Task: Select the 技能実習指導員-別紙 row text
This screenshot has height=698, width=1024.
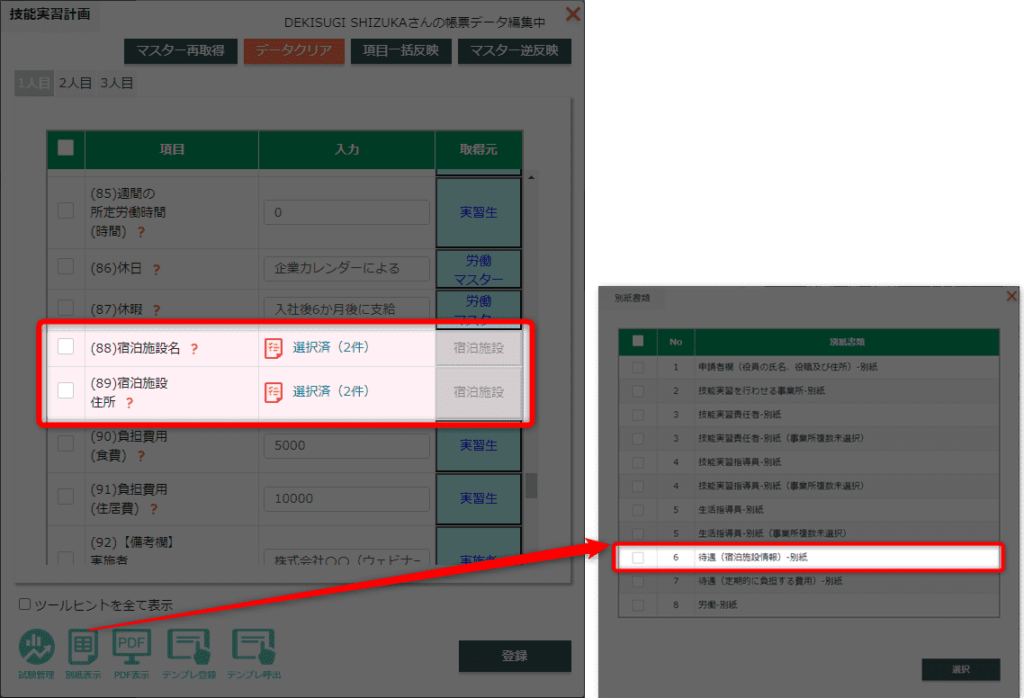Action: [x=739, y=462]
